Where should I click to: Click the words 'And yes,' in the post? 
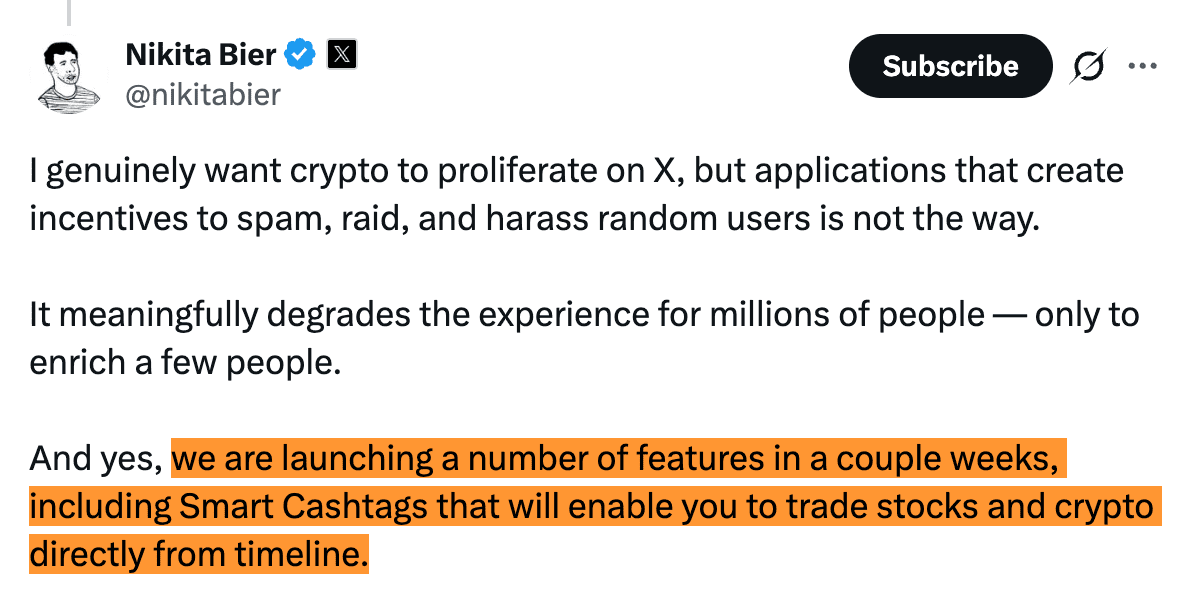point(96,460)
